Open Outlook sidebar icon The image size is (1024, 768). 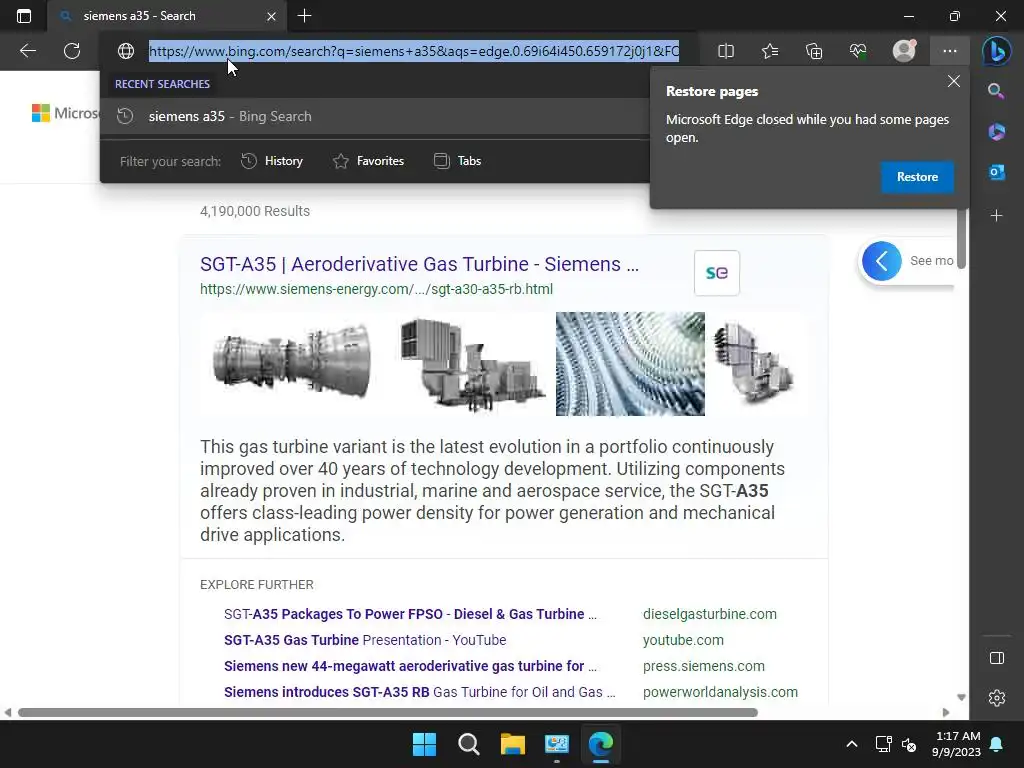(997, 172)
